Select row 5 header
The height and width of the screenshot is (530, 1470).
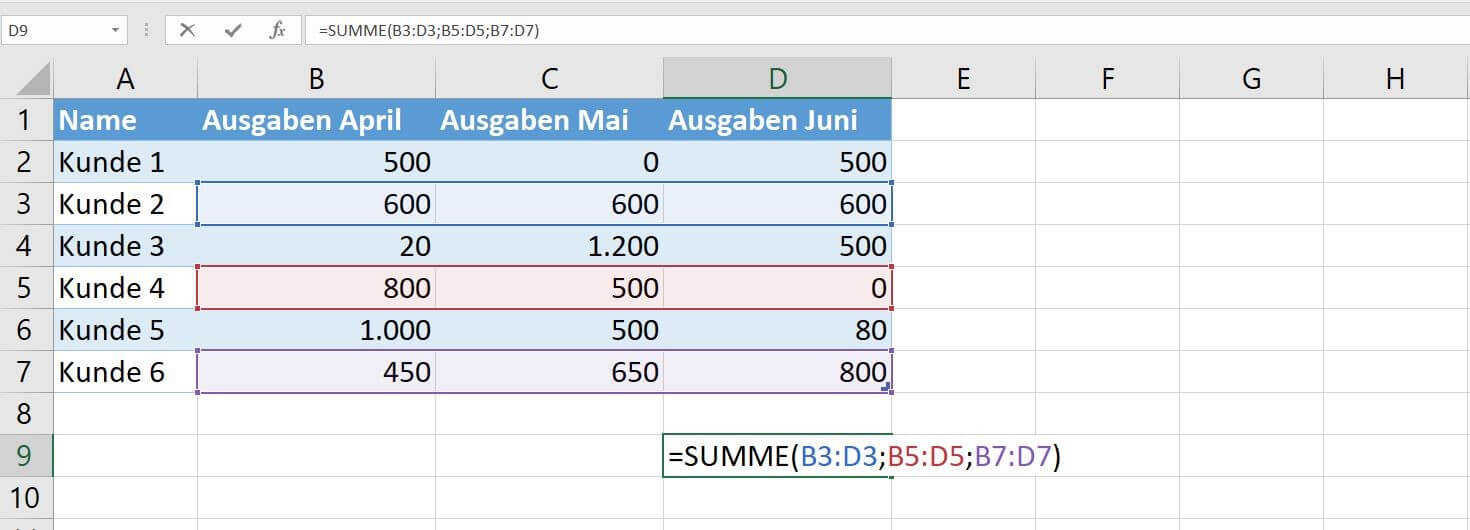(26, 288)
